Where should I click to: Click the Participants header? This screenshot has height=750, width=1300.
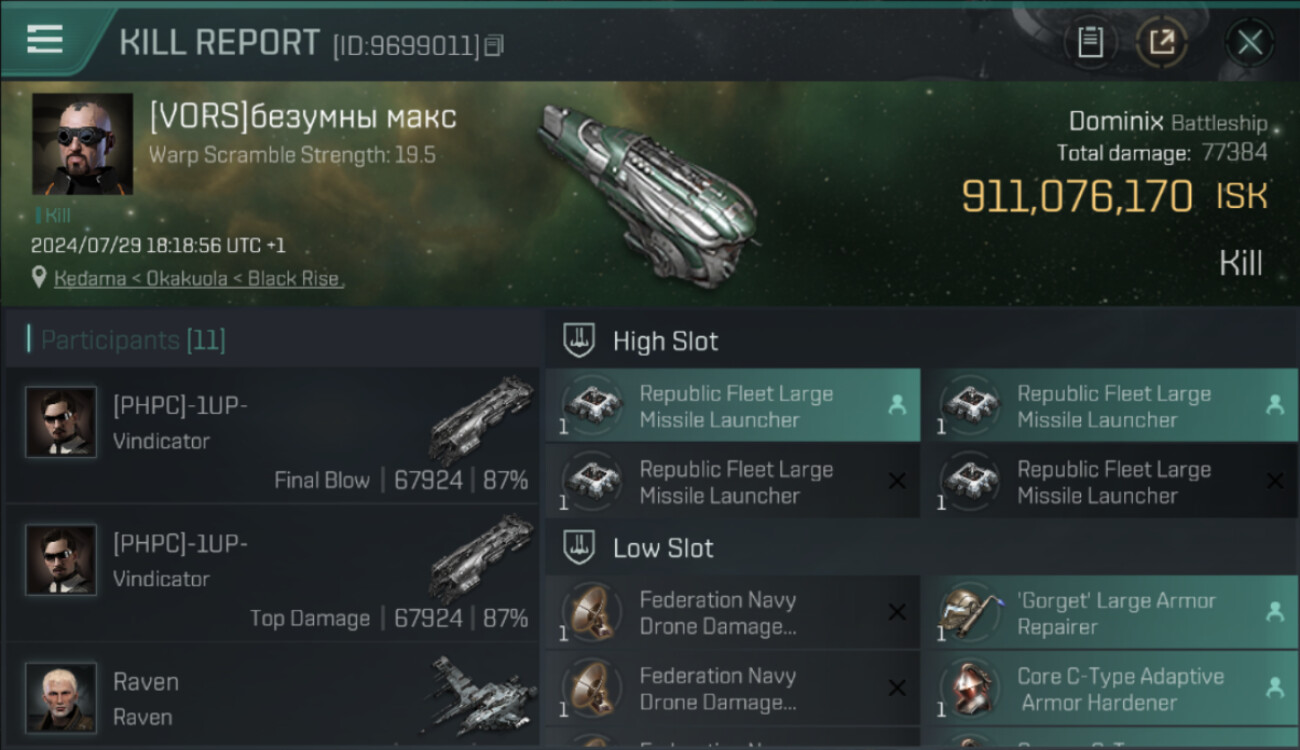[132, 340]
